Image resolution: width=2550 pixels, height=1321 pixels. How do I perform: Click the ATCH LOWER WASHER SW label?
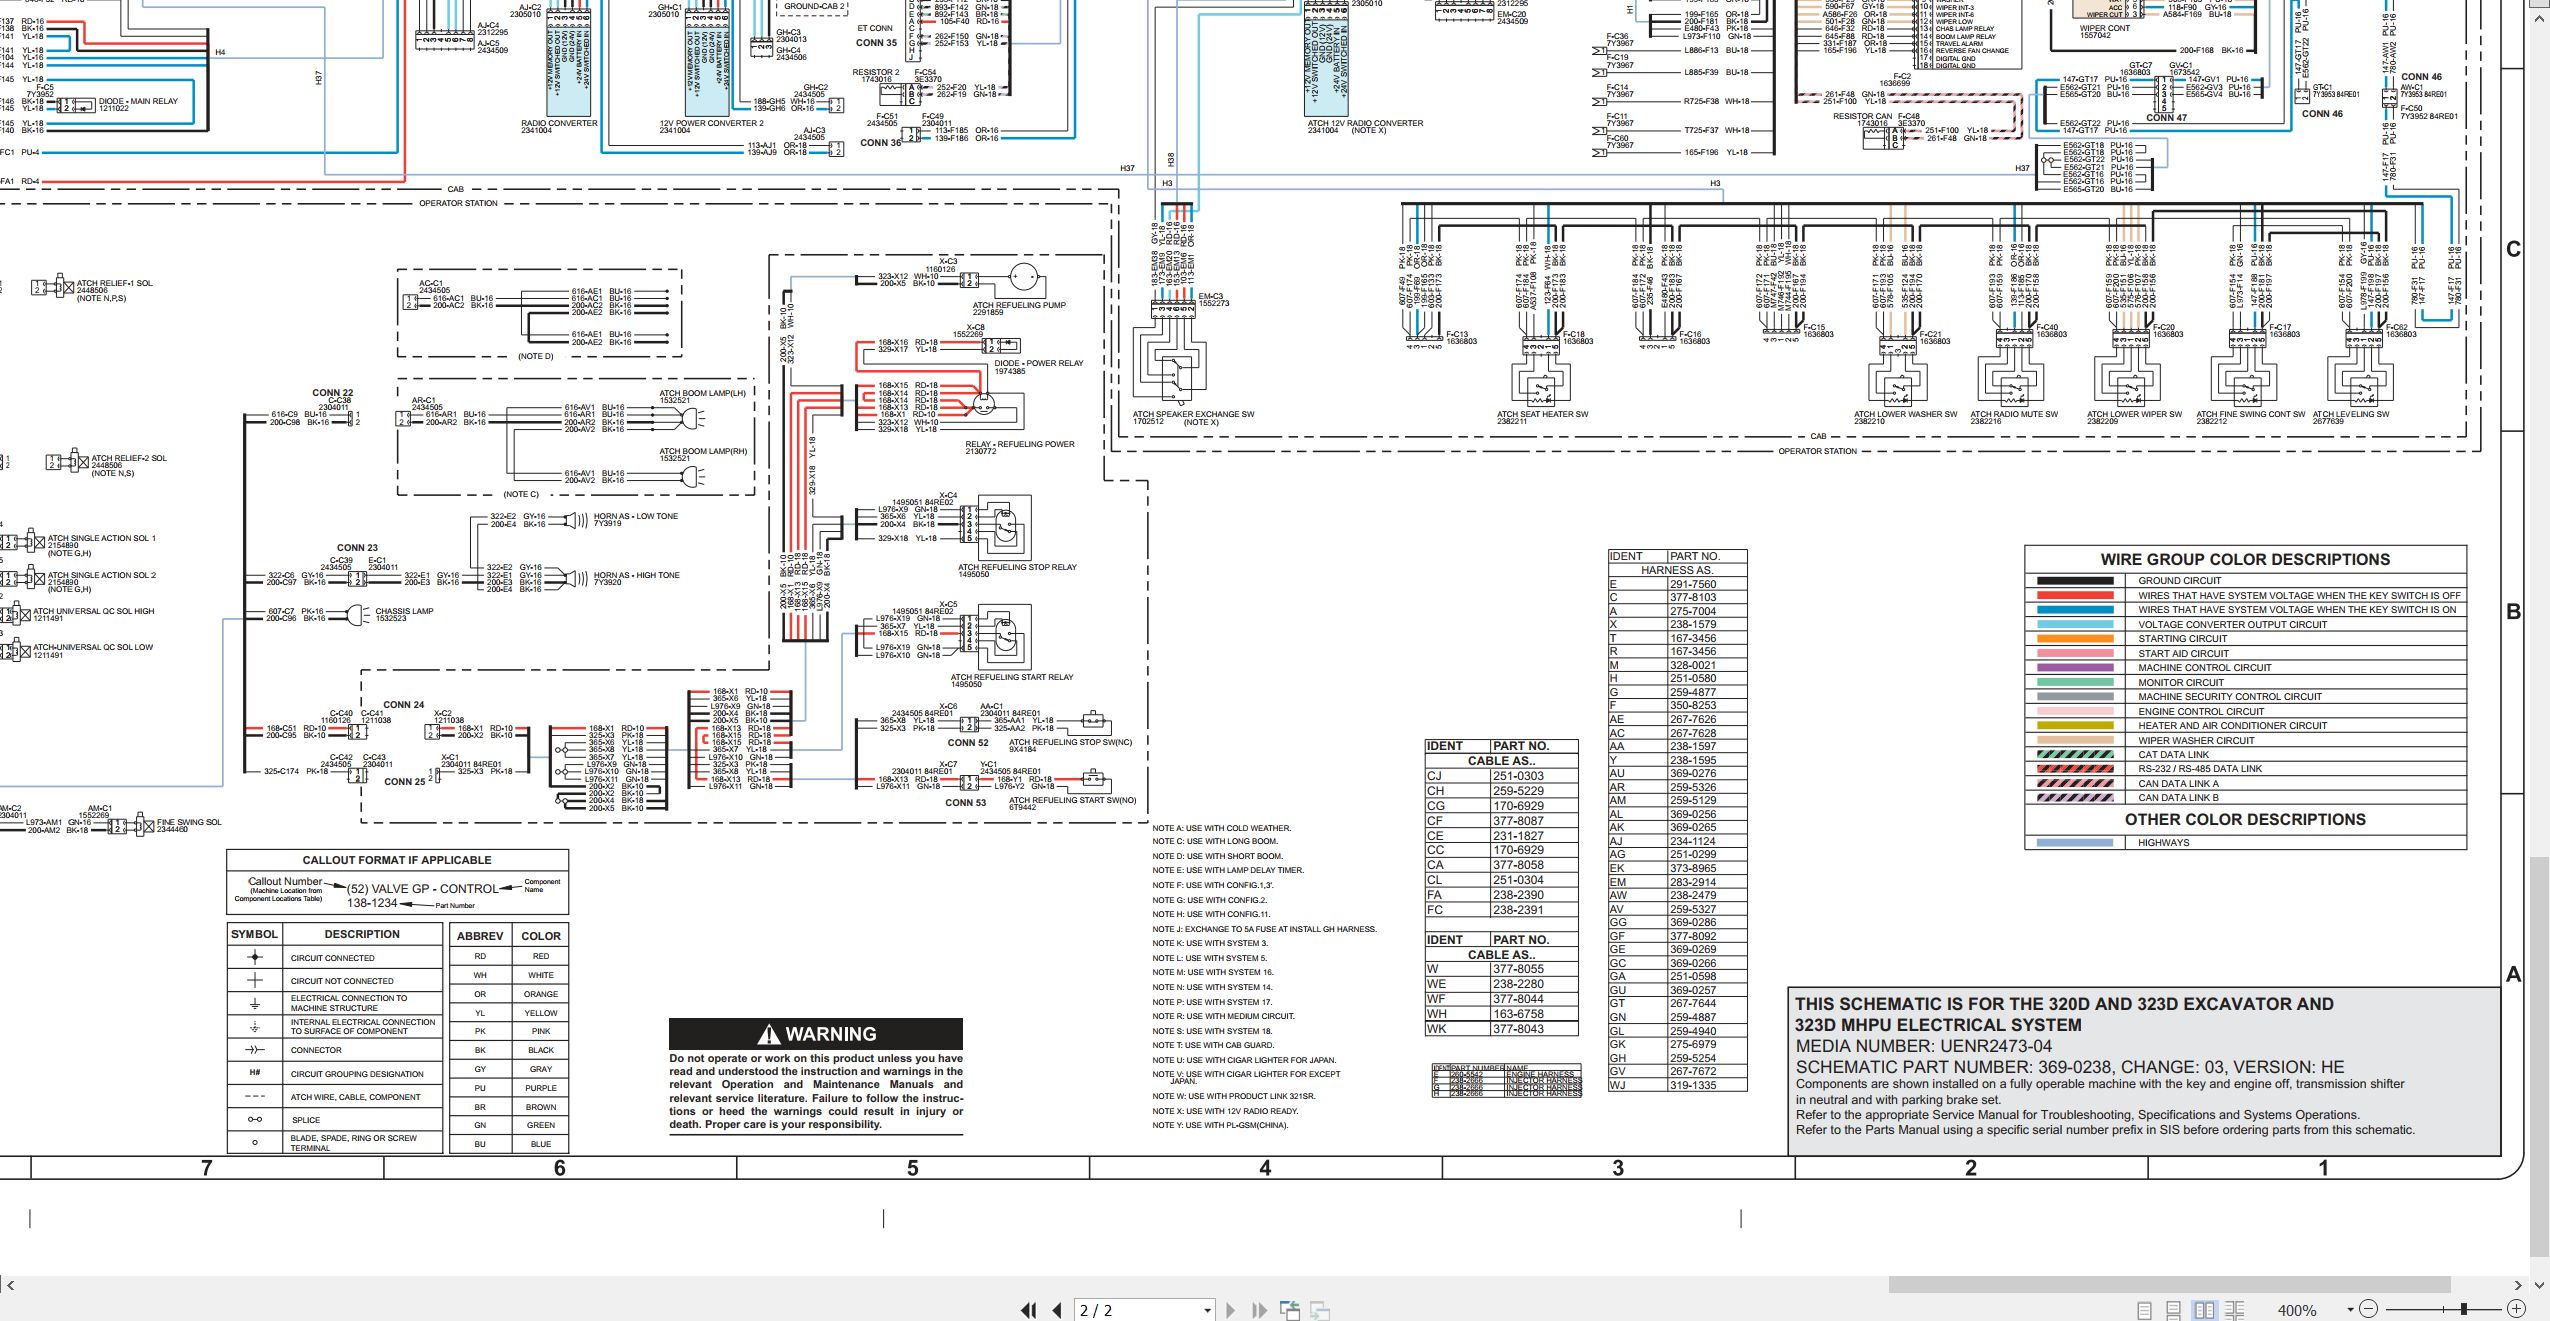pyautogui.click(x=1905, y=414)
